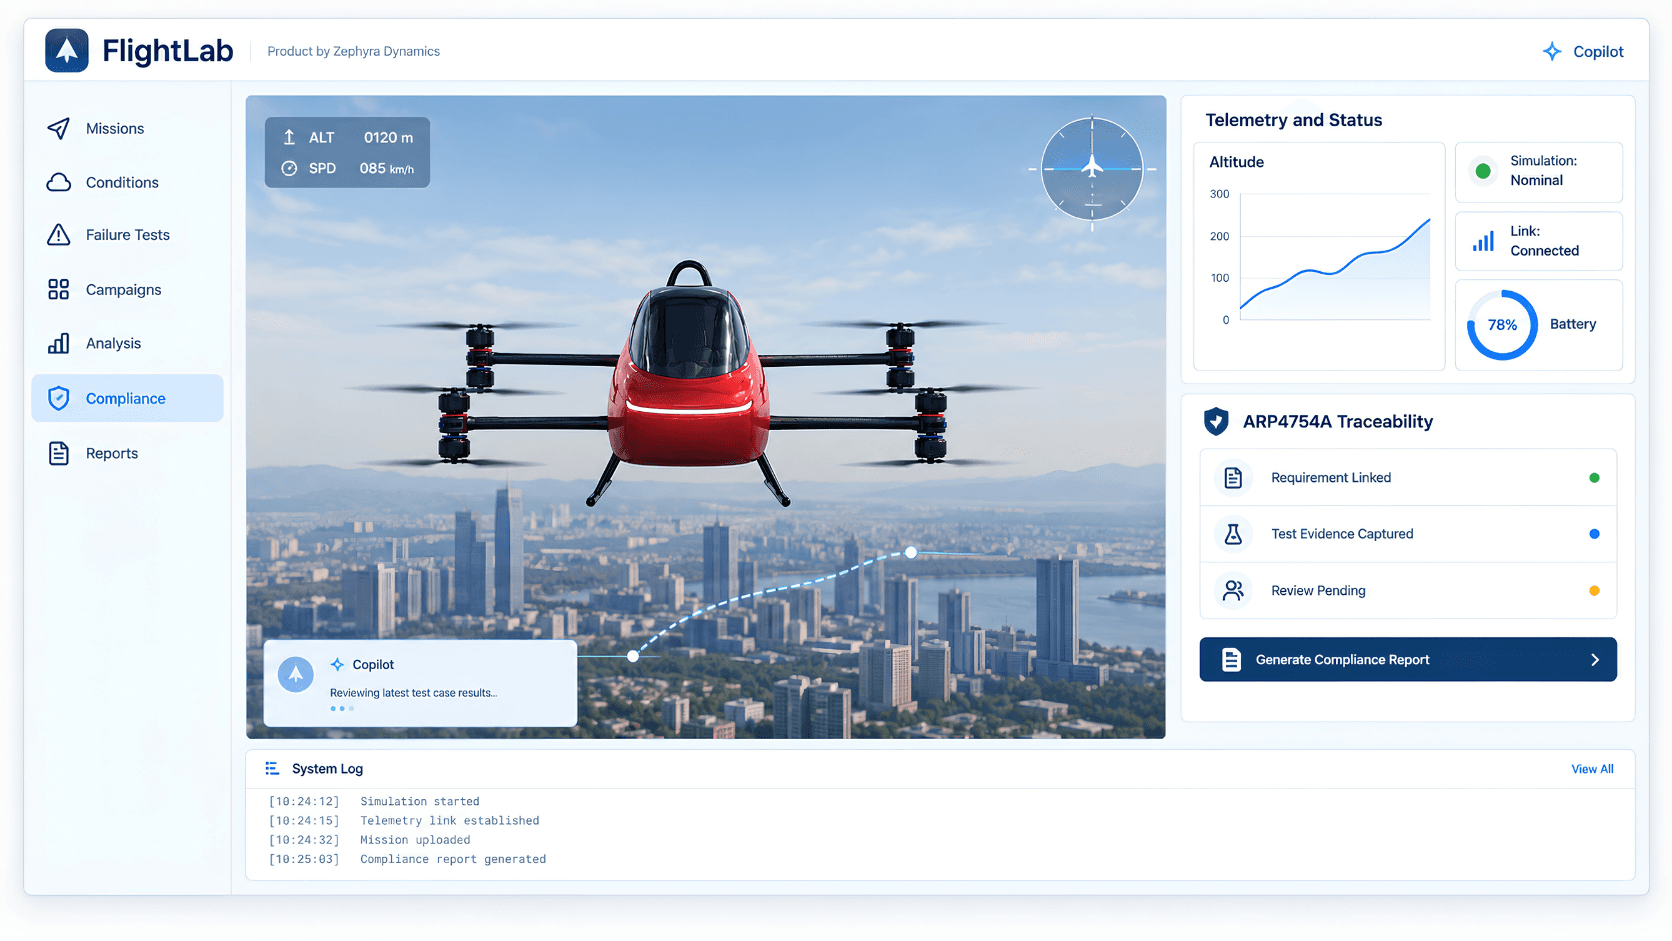Click the Link signal bars icon
This screenshot has width=1672, height=941.
pyautogui.click(x=1483, y=241)
